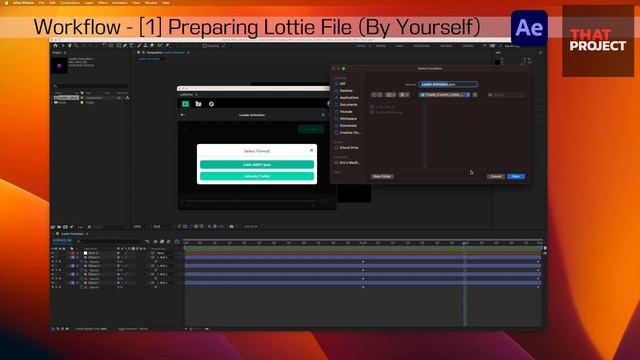Viewport: 640px width, 360px height.
Task: Click the Interpret Footage icon in Project panel
Action: [53, 227]
